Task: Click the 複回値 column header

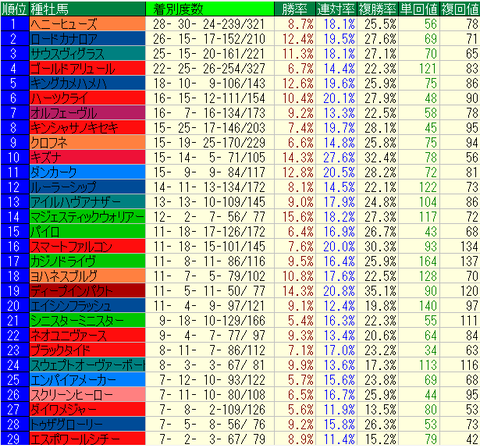Action: (460, 9)
